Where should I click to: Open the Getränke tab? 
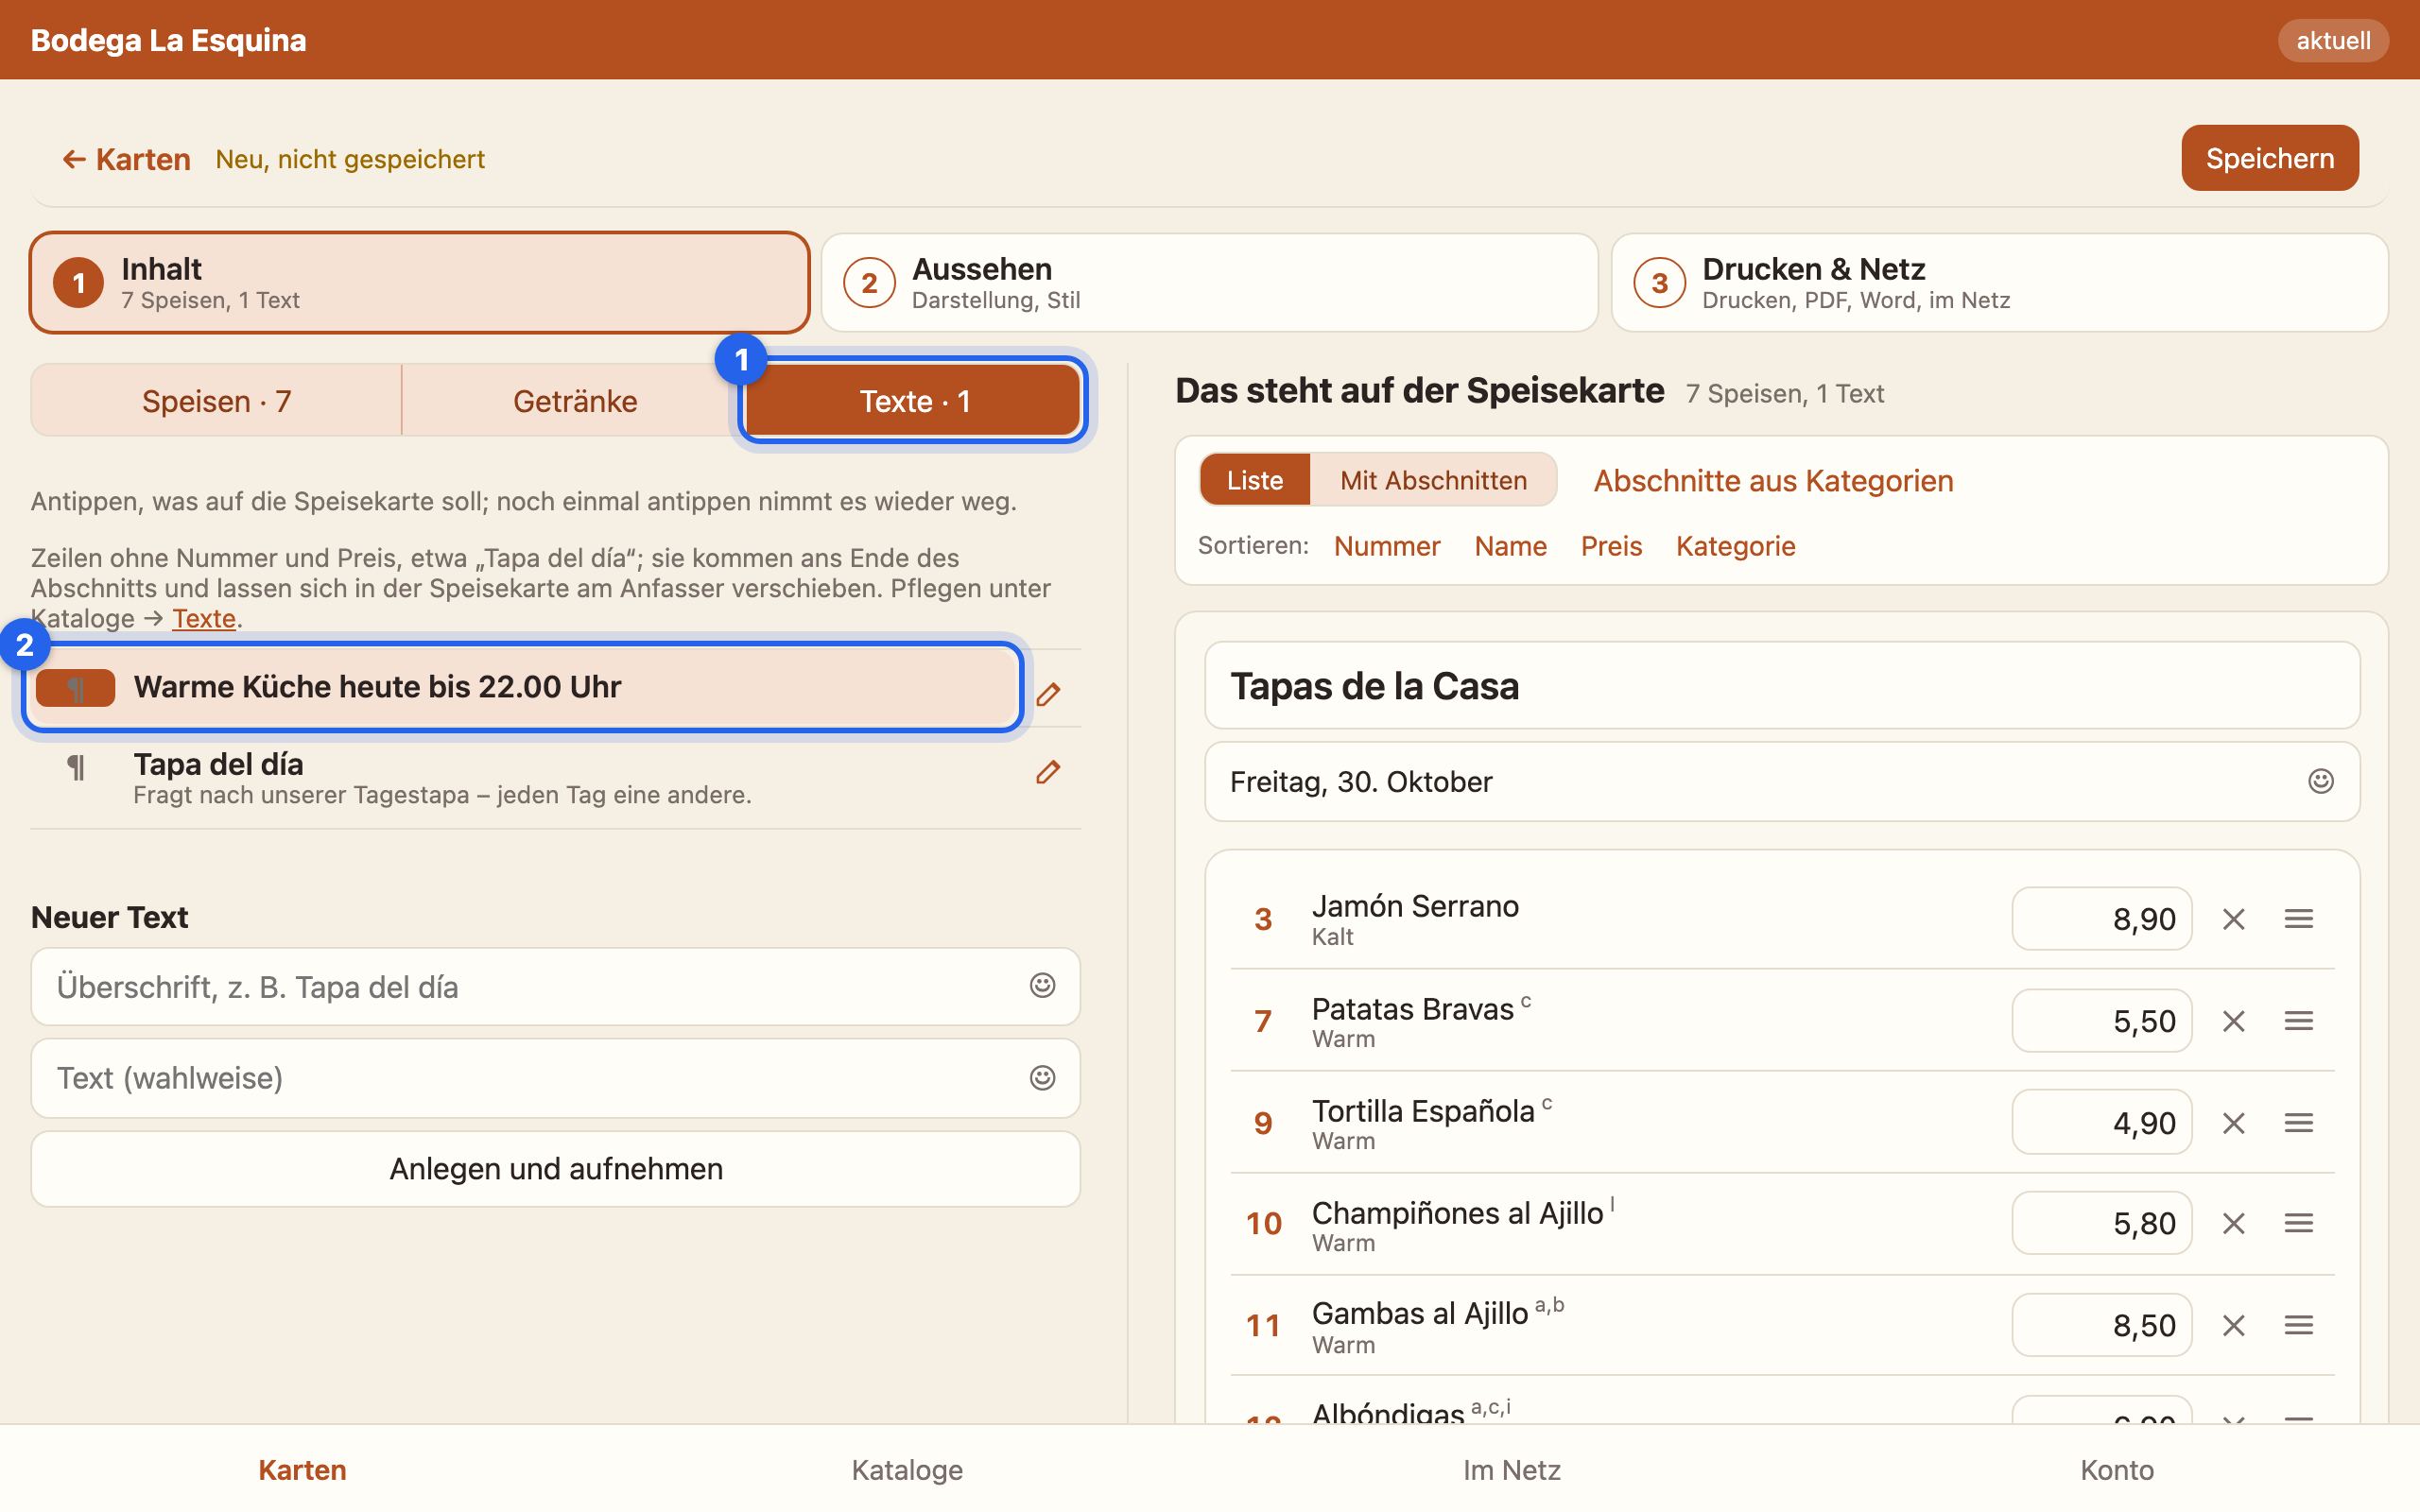click(575, 401)
